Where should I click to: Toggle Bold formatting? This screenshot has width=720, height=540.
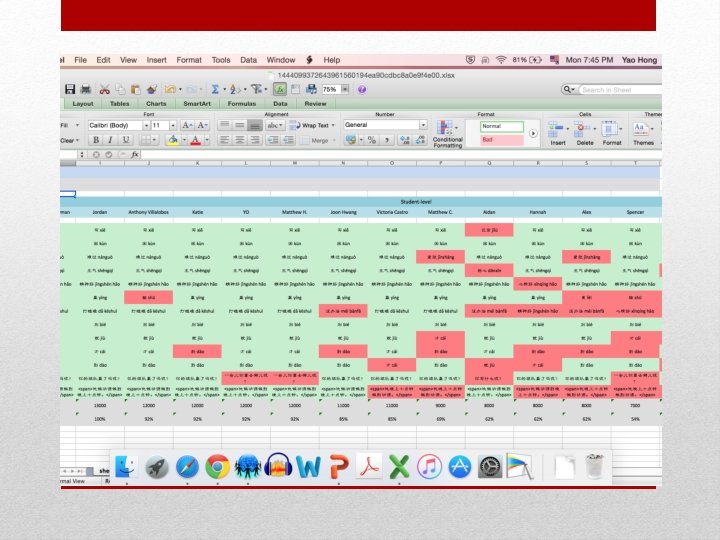point(96,140)
